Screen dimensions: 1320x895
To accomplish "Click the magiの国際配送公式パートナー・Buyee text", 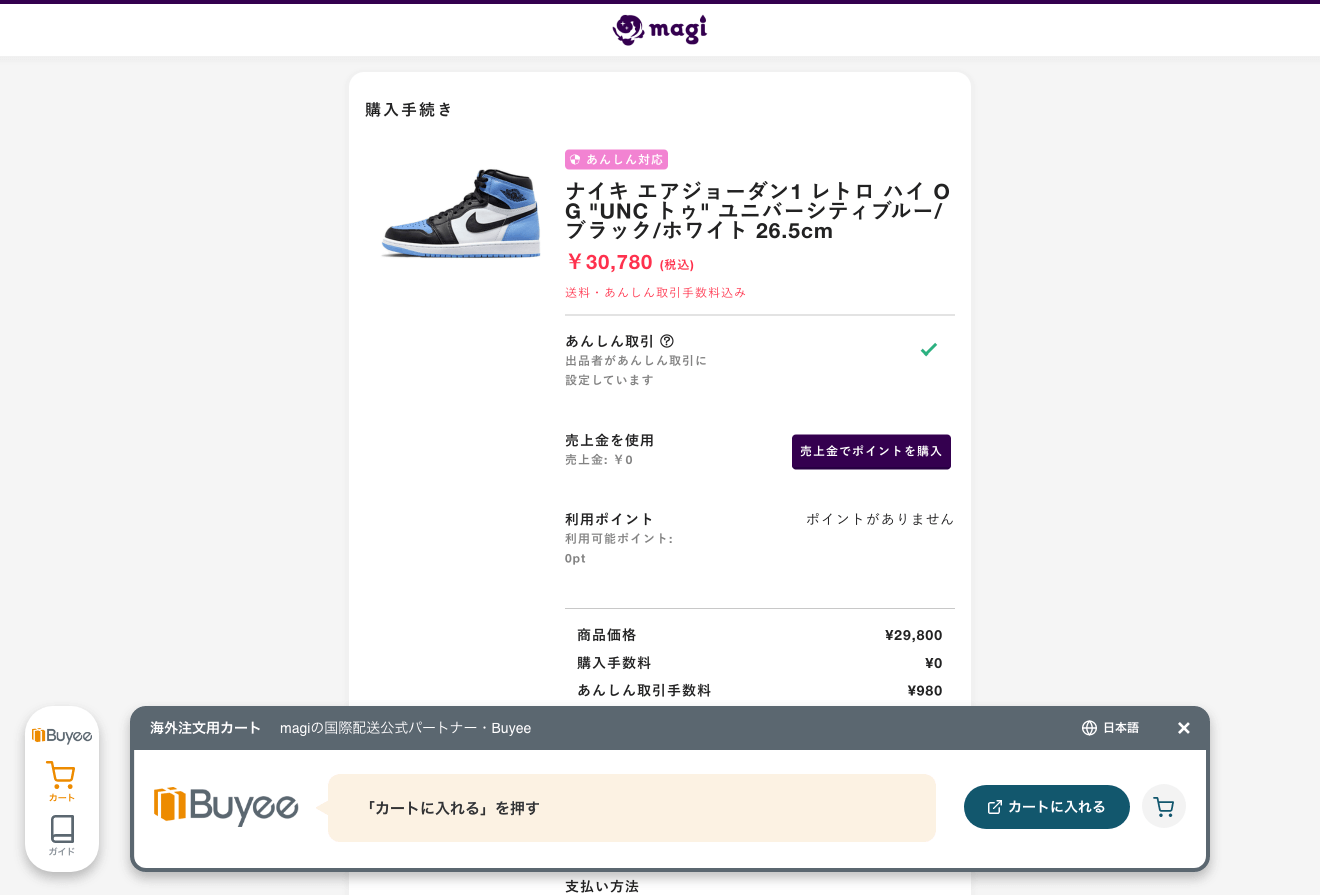I will [x=405, y=728].
